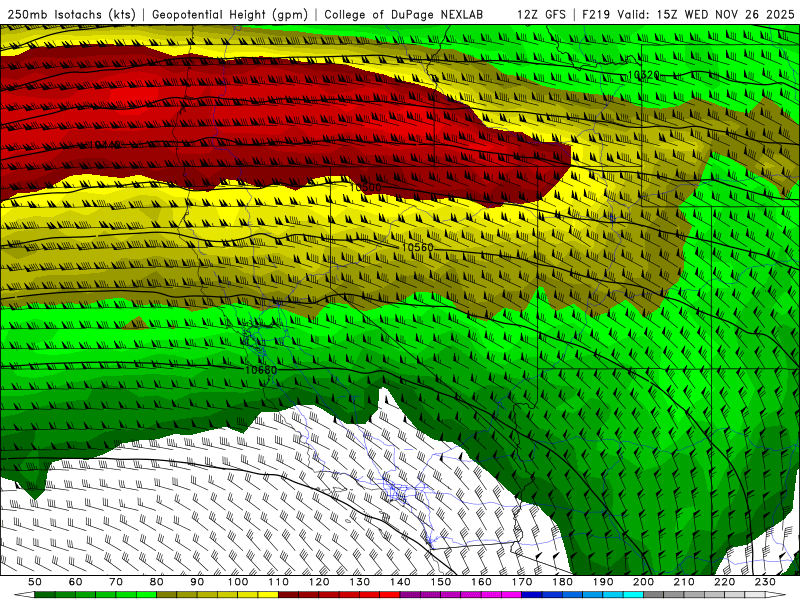Click the cyan color bar swatch below 190
This screenshot has width=800, height=600.
click(613, 595)
